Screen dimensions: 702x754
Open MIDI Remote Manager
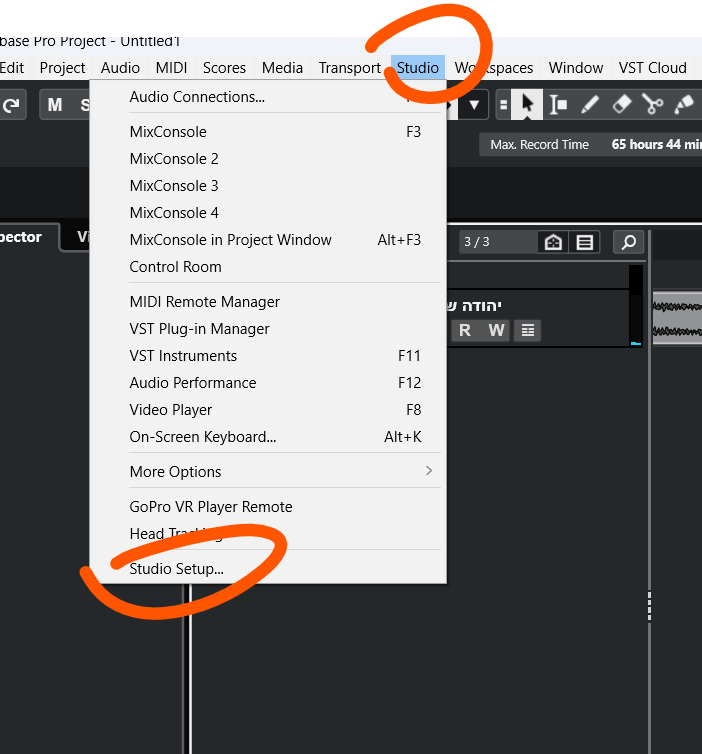click(x=268, y=302)
